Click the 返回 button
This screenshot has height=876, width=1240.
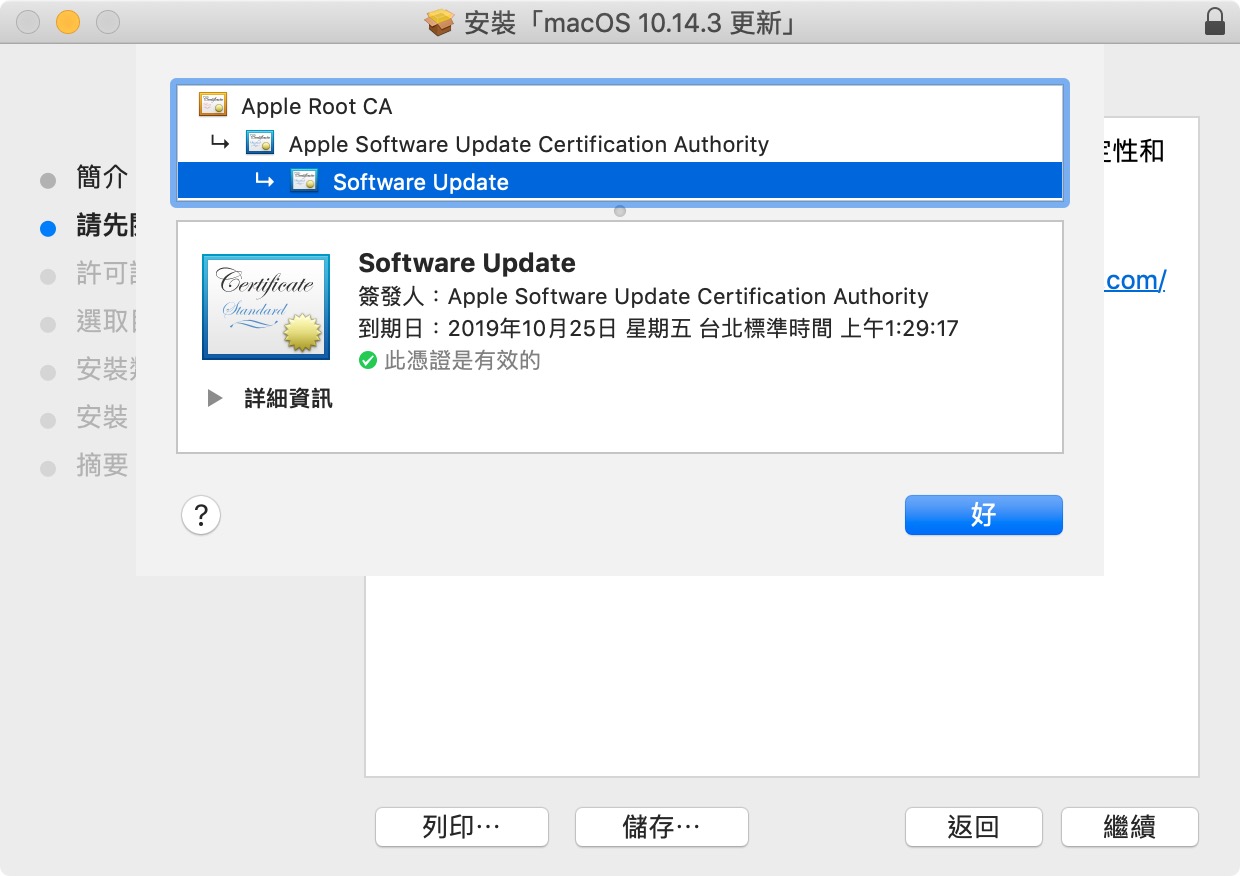click(x=974, y=827)
